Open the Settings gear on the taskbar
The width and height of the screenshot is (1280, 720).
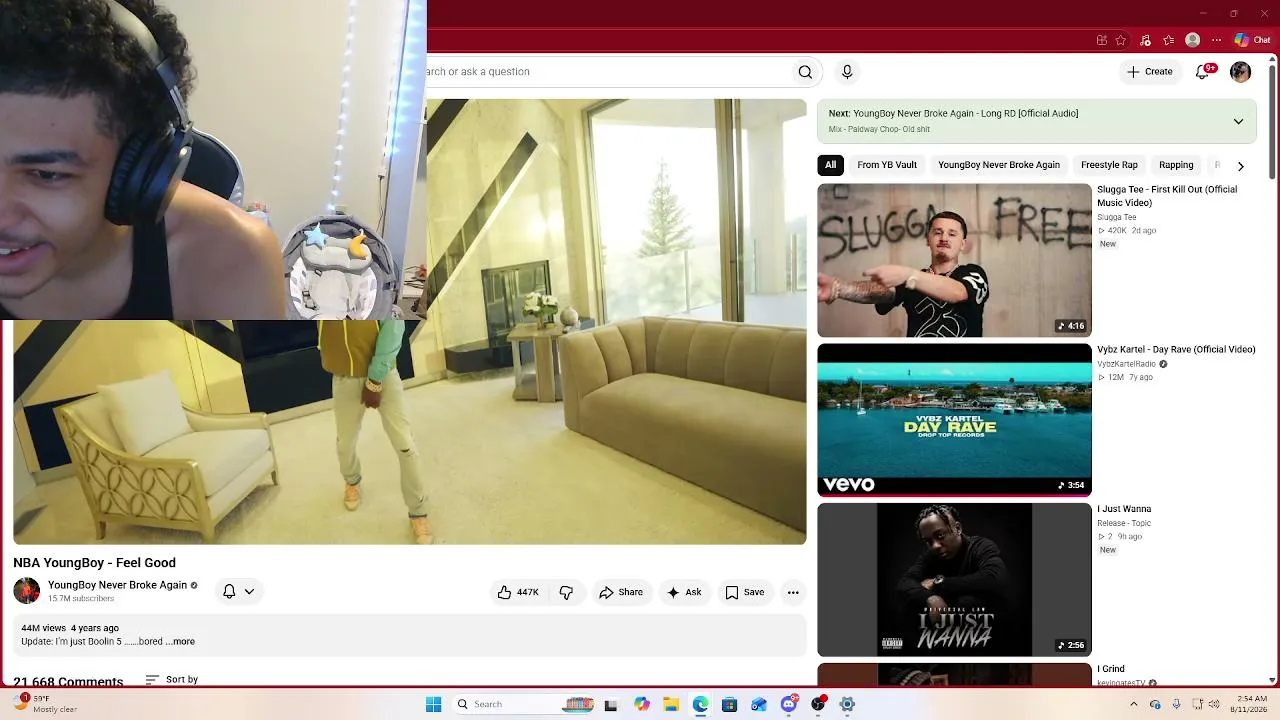[x=847, y=704]
